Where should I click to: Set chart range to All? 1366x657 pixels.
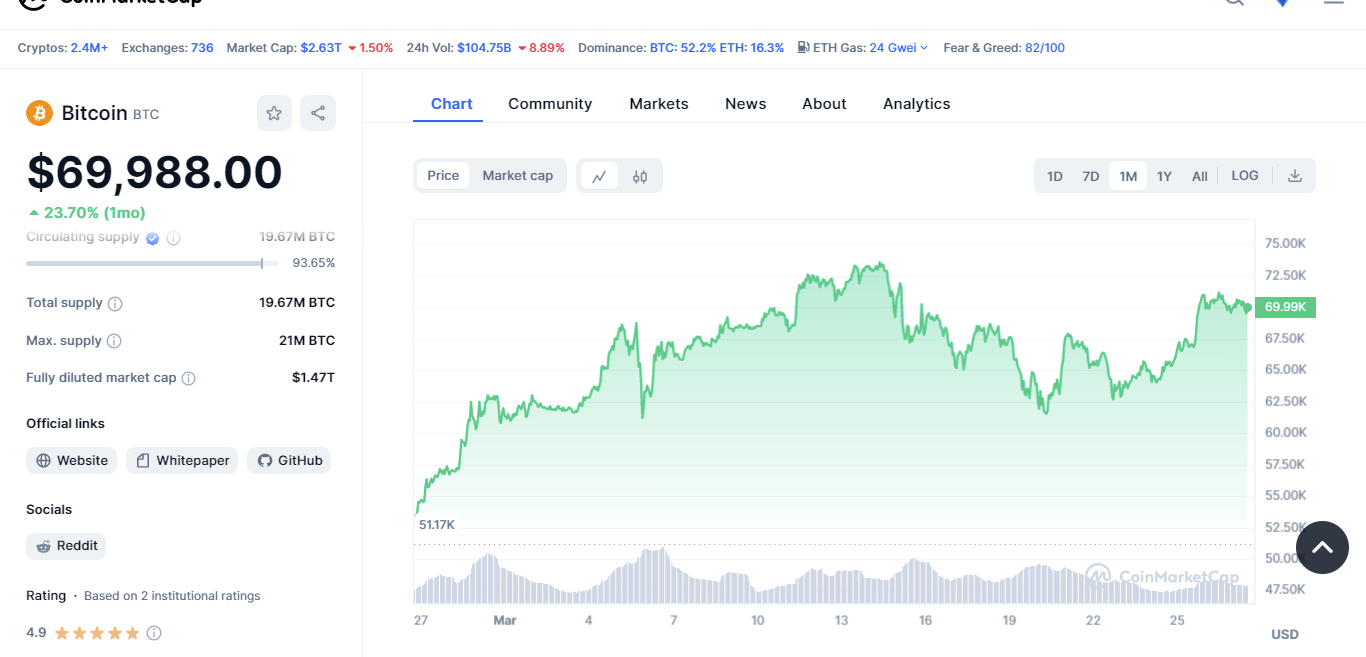[x=1200, y=176]
